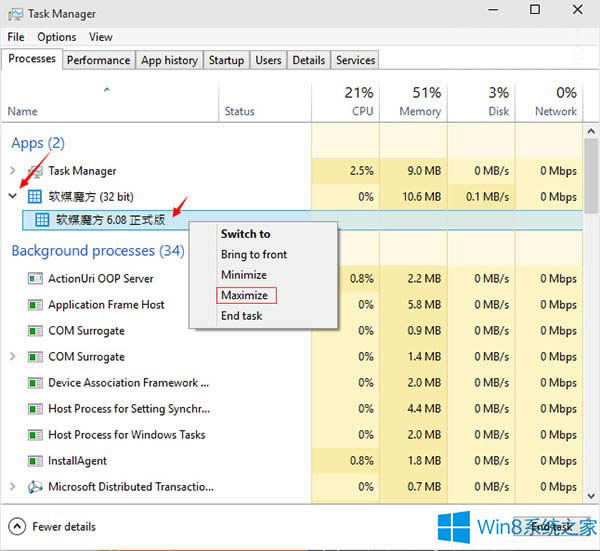Viewport: 600px width, 551px height.
Task: Click the 软媒魔方 (32 bit) app icon
Action: point(35,197)
